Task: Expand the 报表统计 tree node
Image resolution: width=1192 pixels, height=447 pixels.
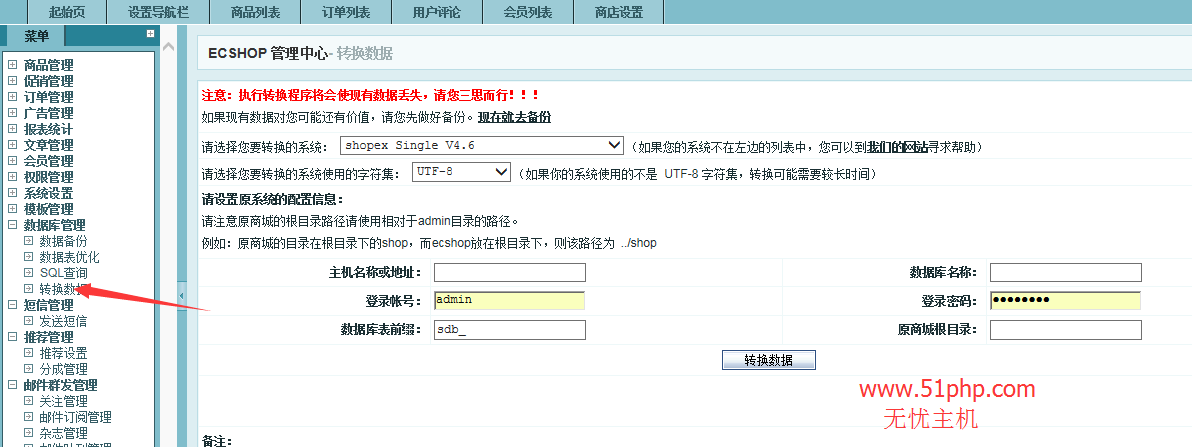Action: 12,129
